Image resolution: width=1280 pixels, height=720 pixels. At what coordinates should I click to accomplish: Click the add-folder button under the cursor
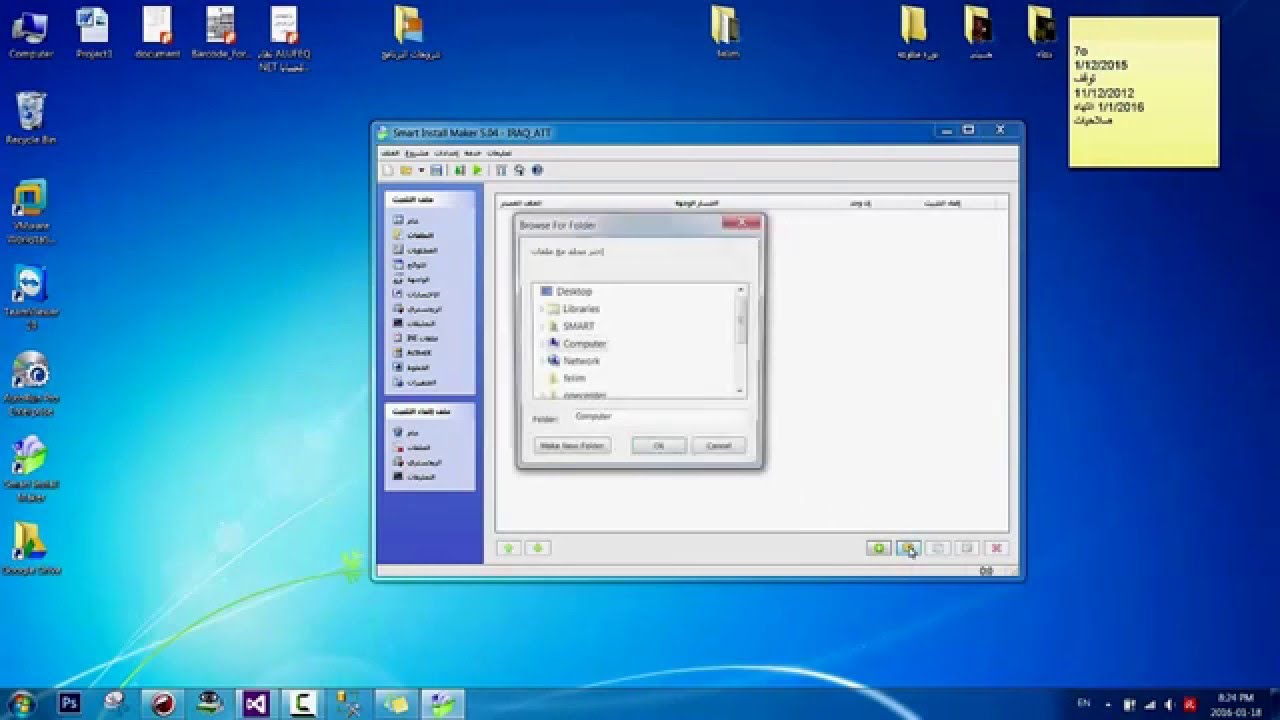click(x=907, y=548)
